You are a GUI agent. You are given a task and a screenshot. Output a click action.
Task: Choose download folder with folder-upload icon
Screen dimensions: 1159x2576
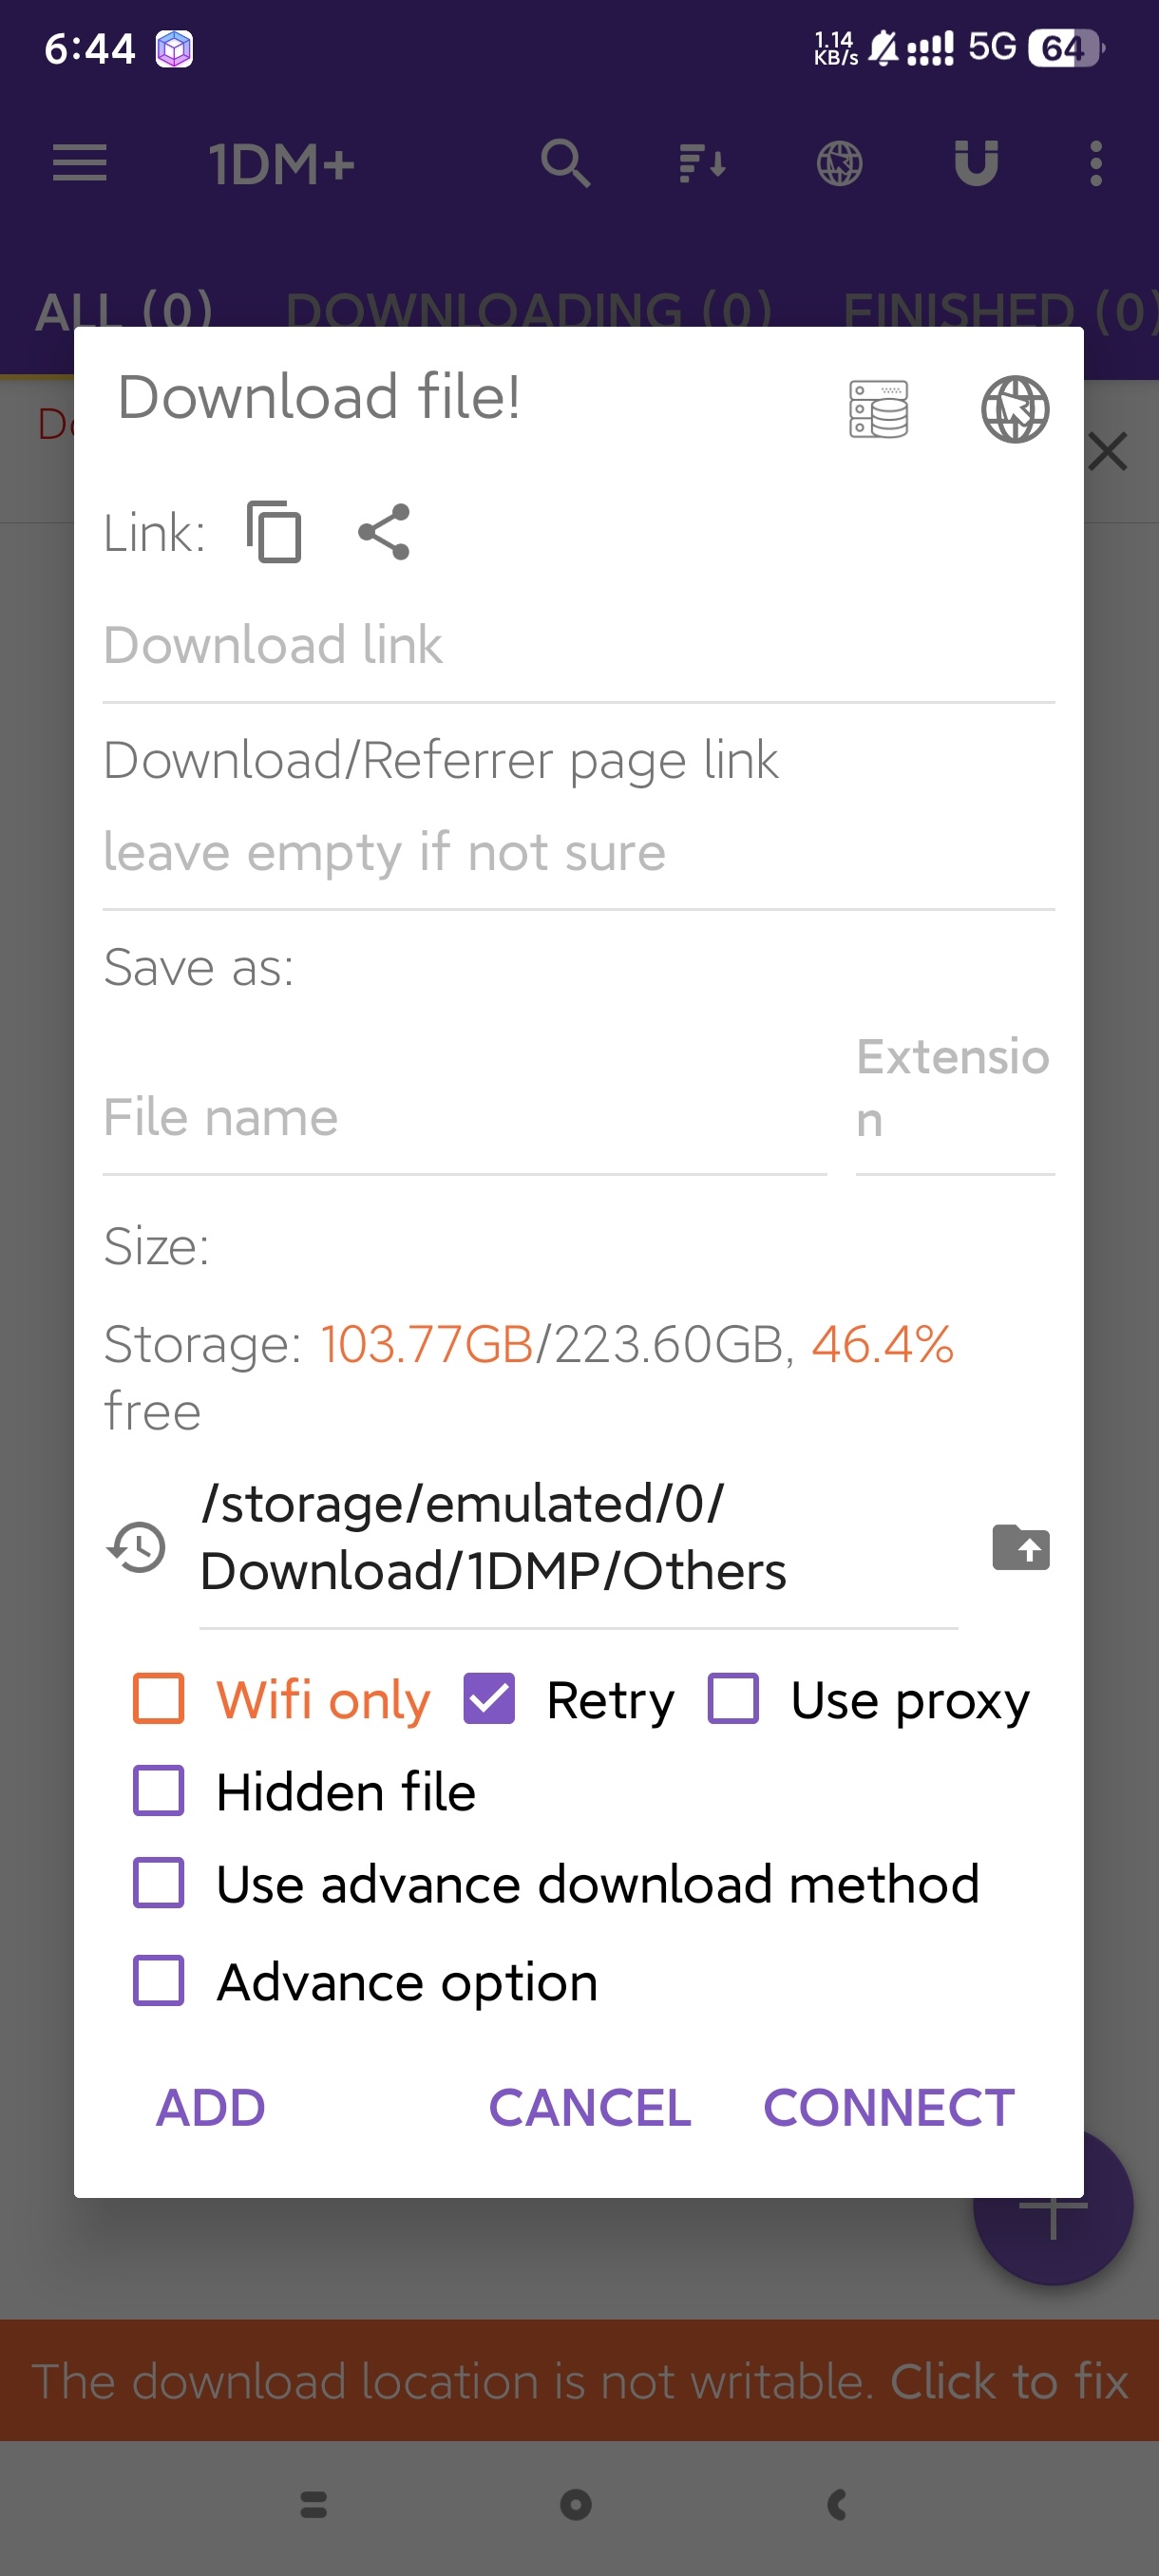pos(1020,1547)
